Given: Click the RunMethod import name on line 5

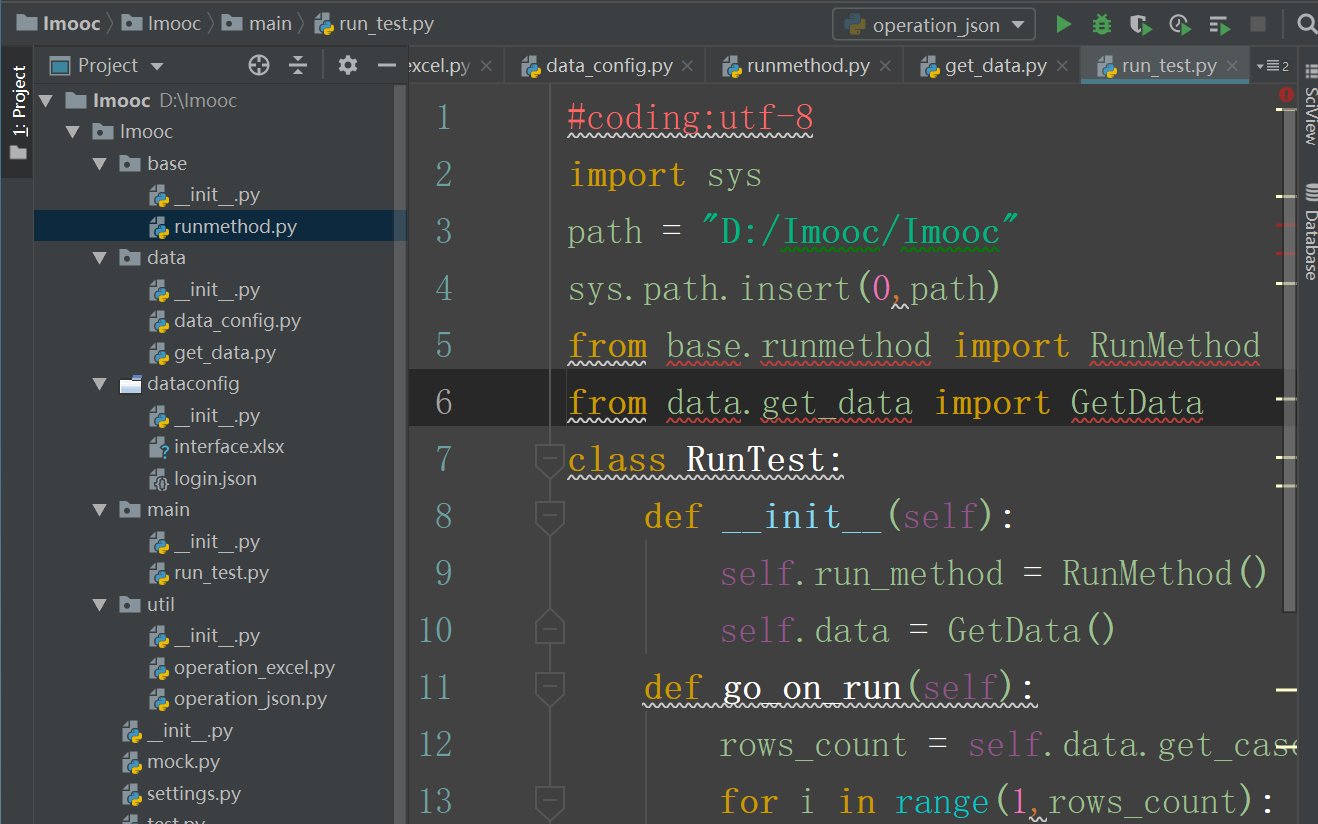Looking at the screenshot, I should click(x=1175, y=346).
